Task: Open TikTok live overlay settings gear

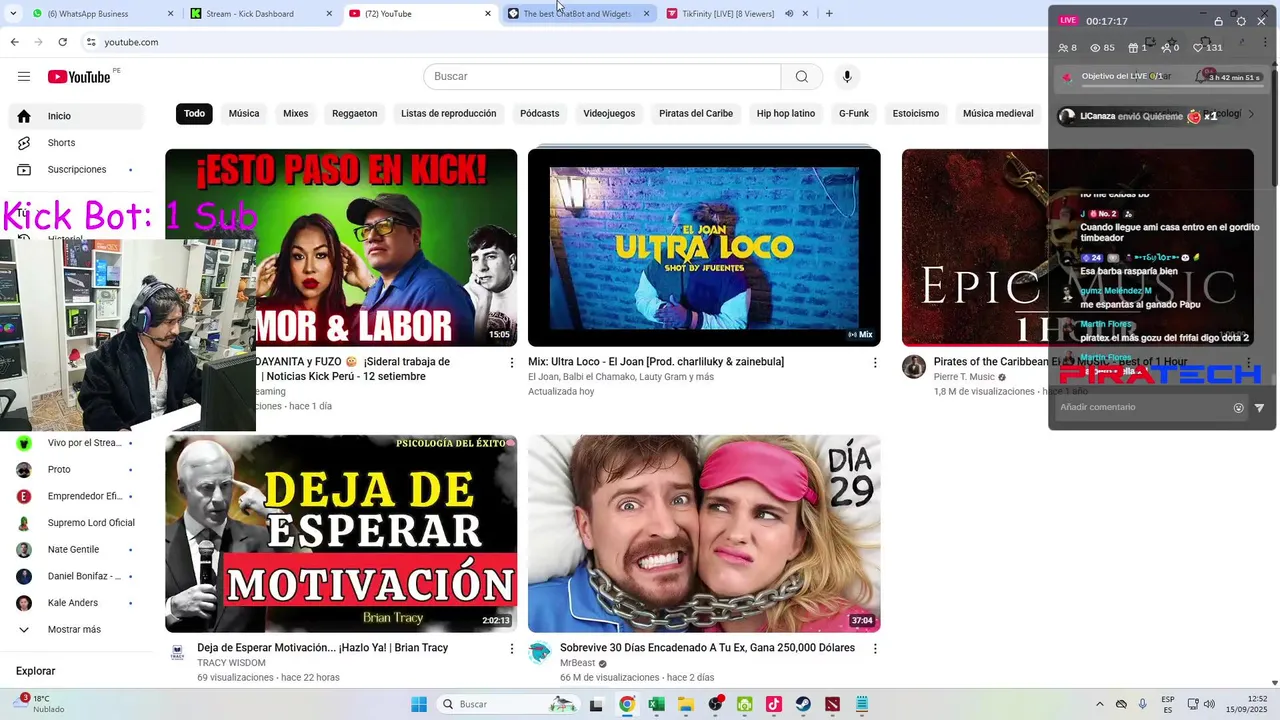Action: 1241,21
